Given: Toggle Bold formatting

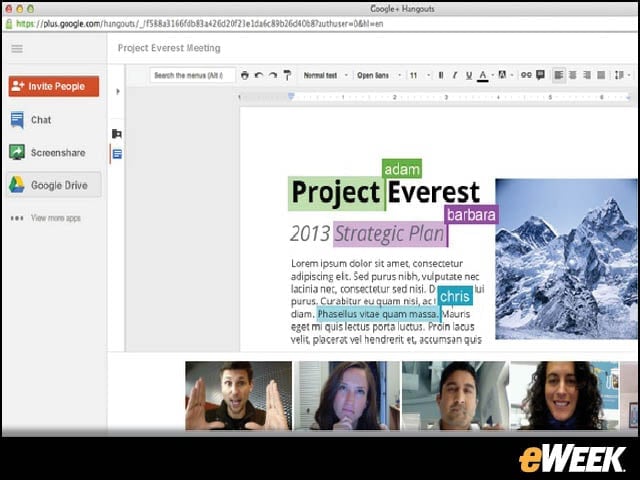Looking at the screenshot, I should (441, 75).
